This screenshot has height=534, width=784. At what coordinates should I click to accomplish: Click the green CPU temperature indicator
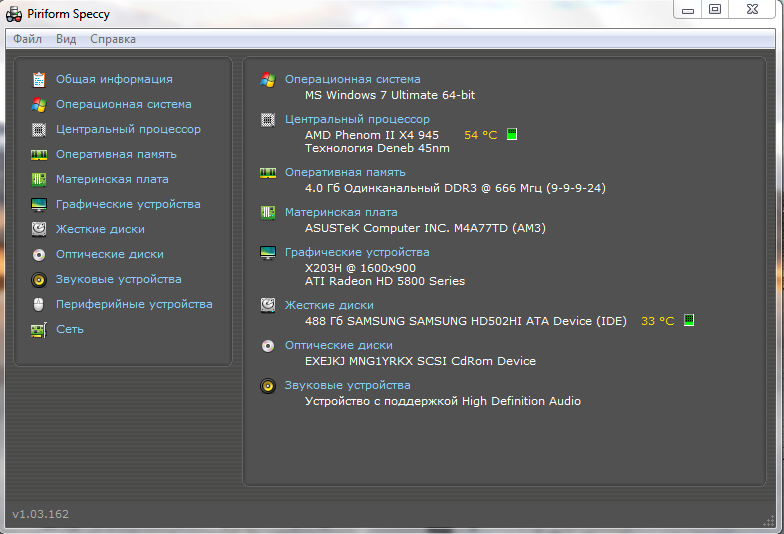click(512, 135)
